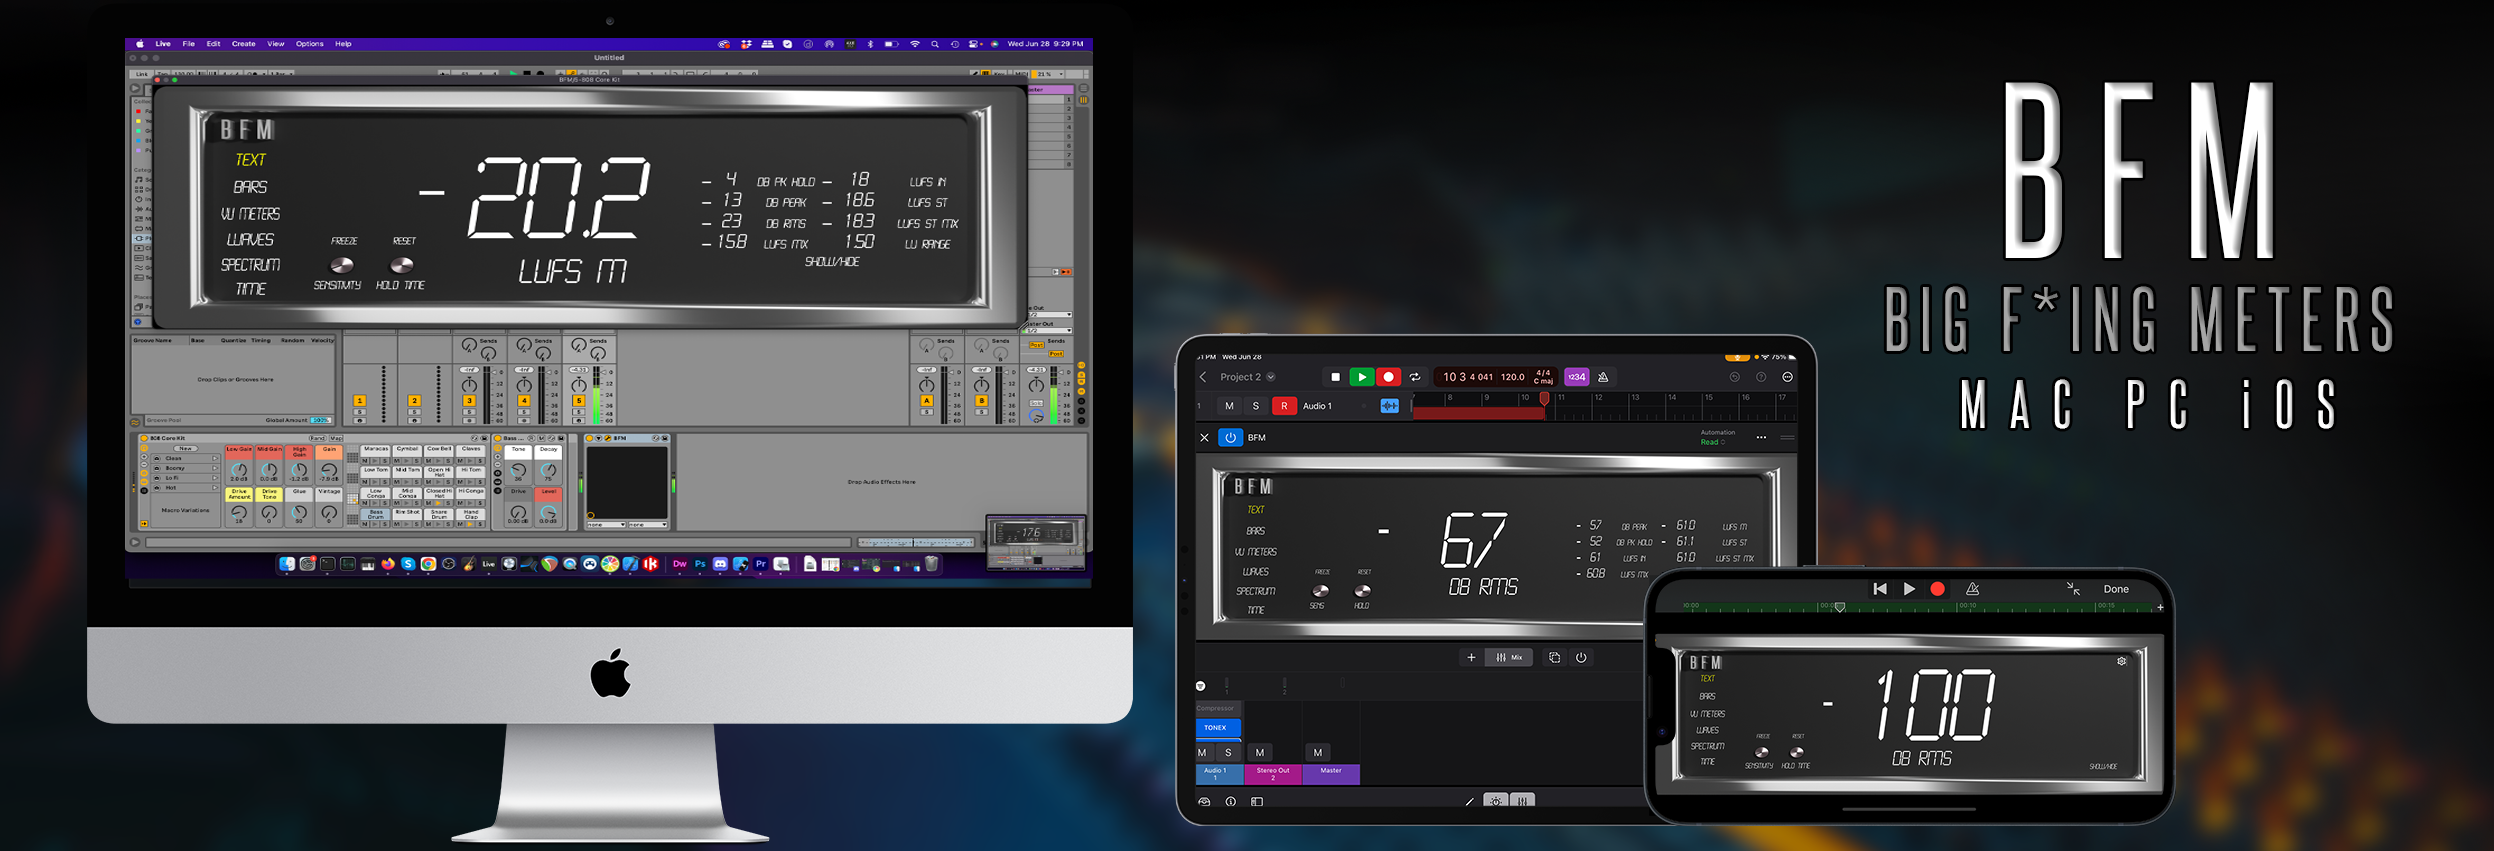Click the Global Amount field in Groove Pool
The height and width of the screenshot is (851, 2494).
coord(321,420)
